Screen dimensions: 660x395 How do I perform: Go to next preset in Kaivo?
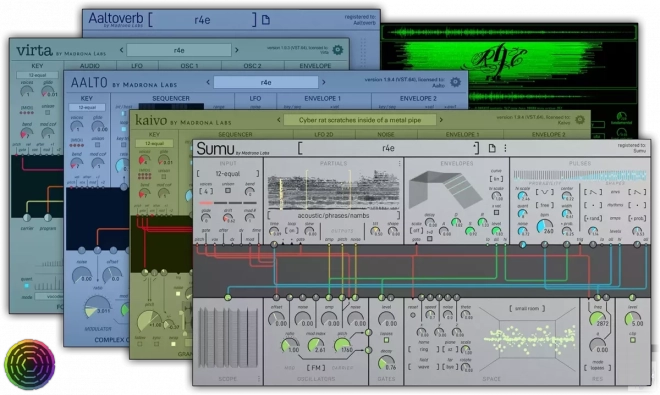[441, 120]
